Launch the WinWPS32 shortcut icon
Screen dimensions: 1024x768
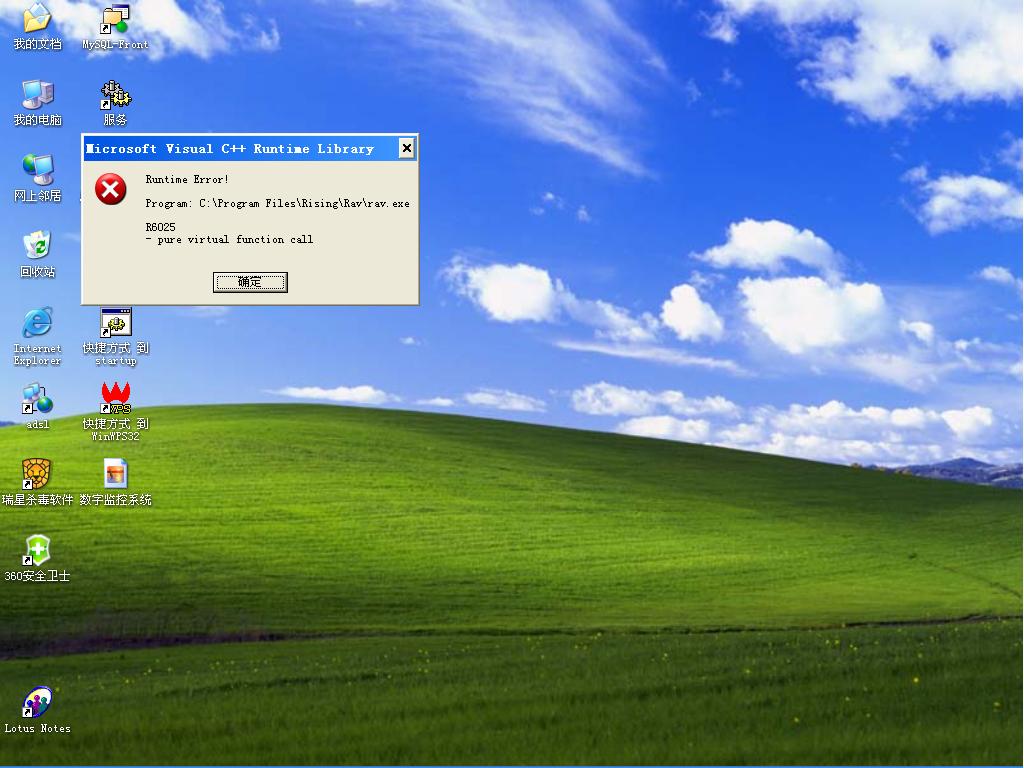pos(115,398)
